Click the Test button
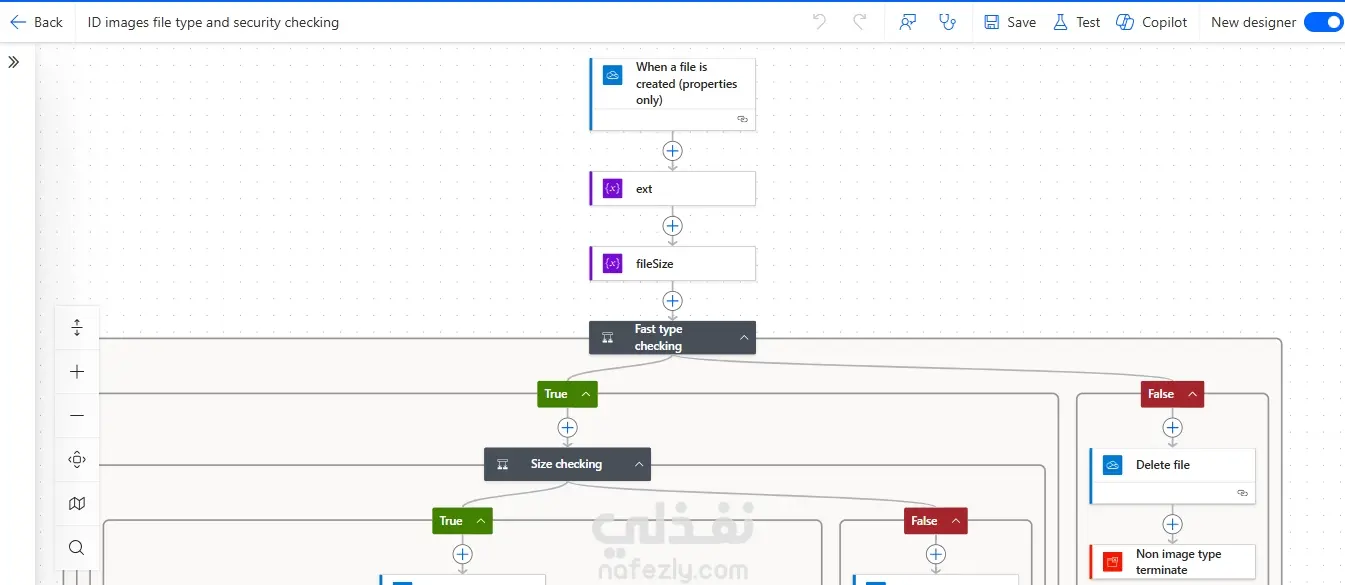Viewport: 1345px width, 585px height. click(1077, 22)
